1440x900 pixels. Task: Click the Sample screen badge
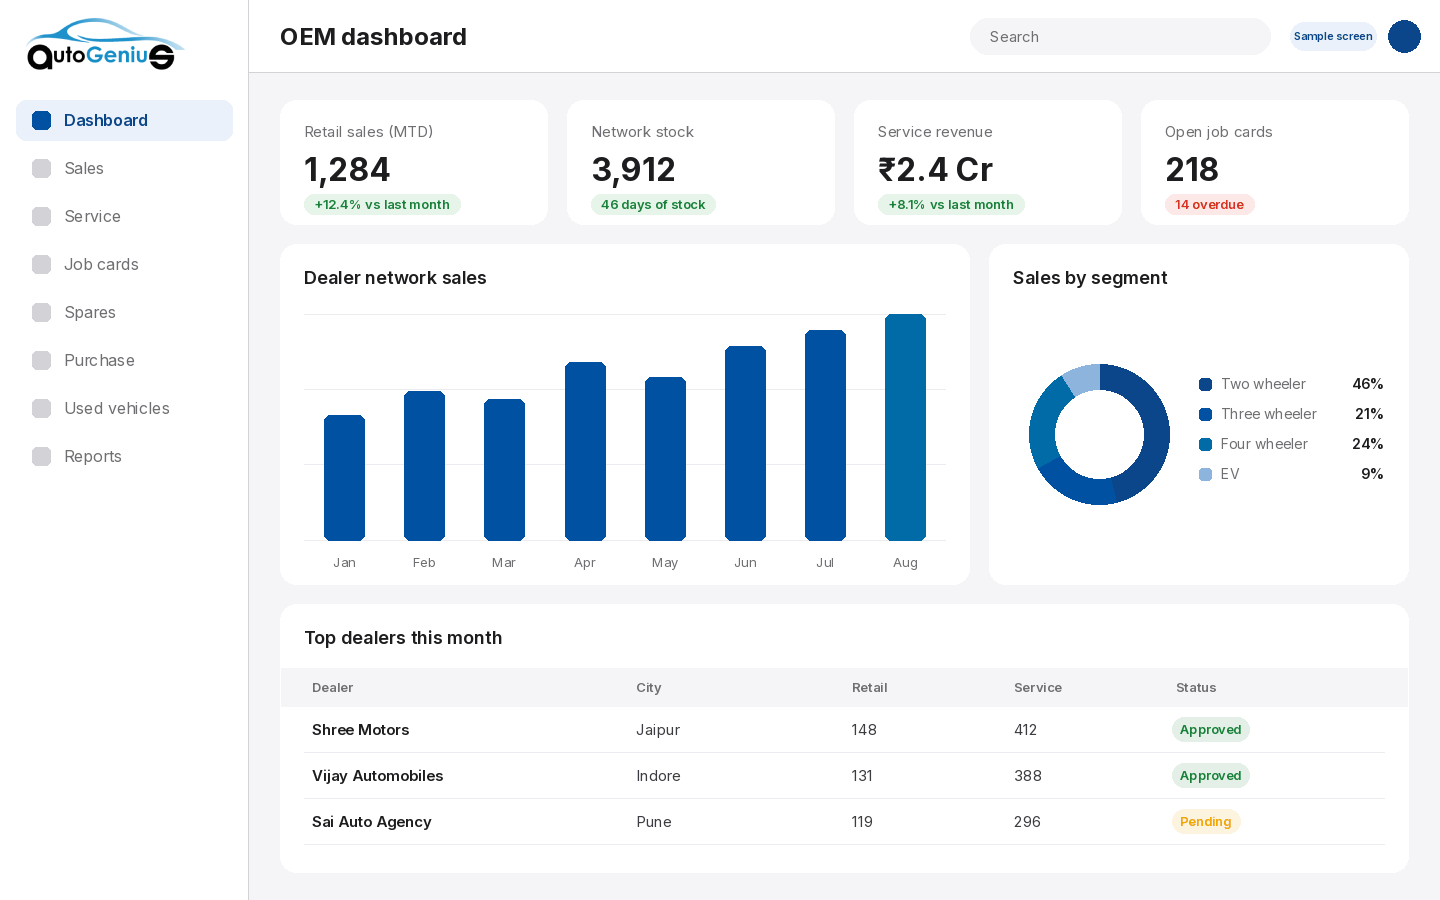point(1333,37)
